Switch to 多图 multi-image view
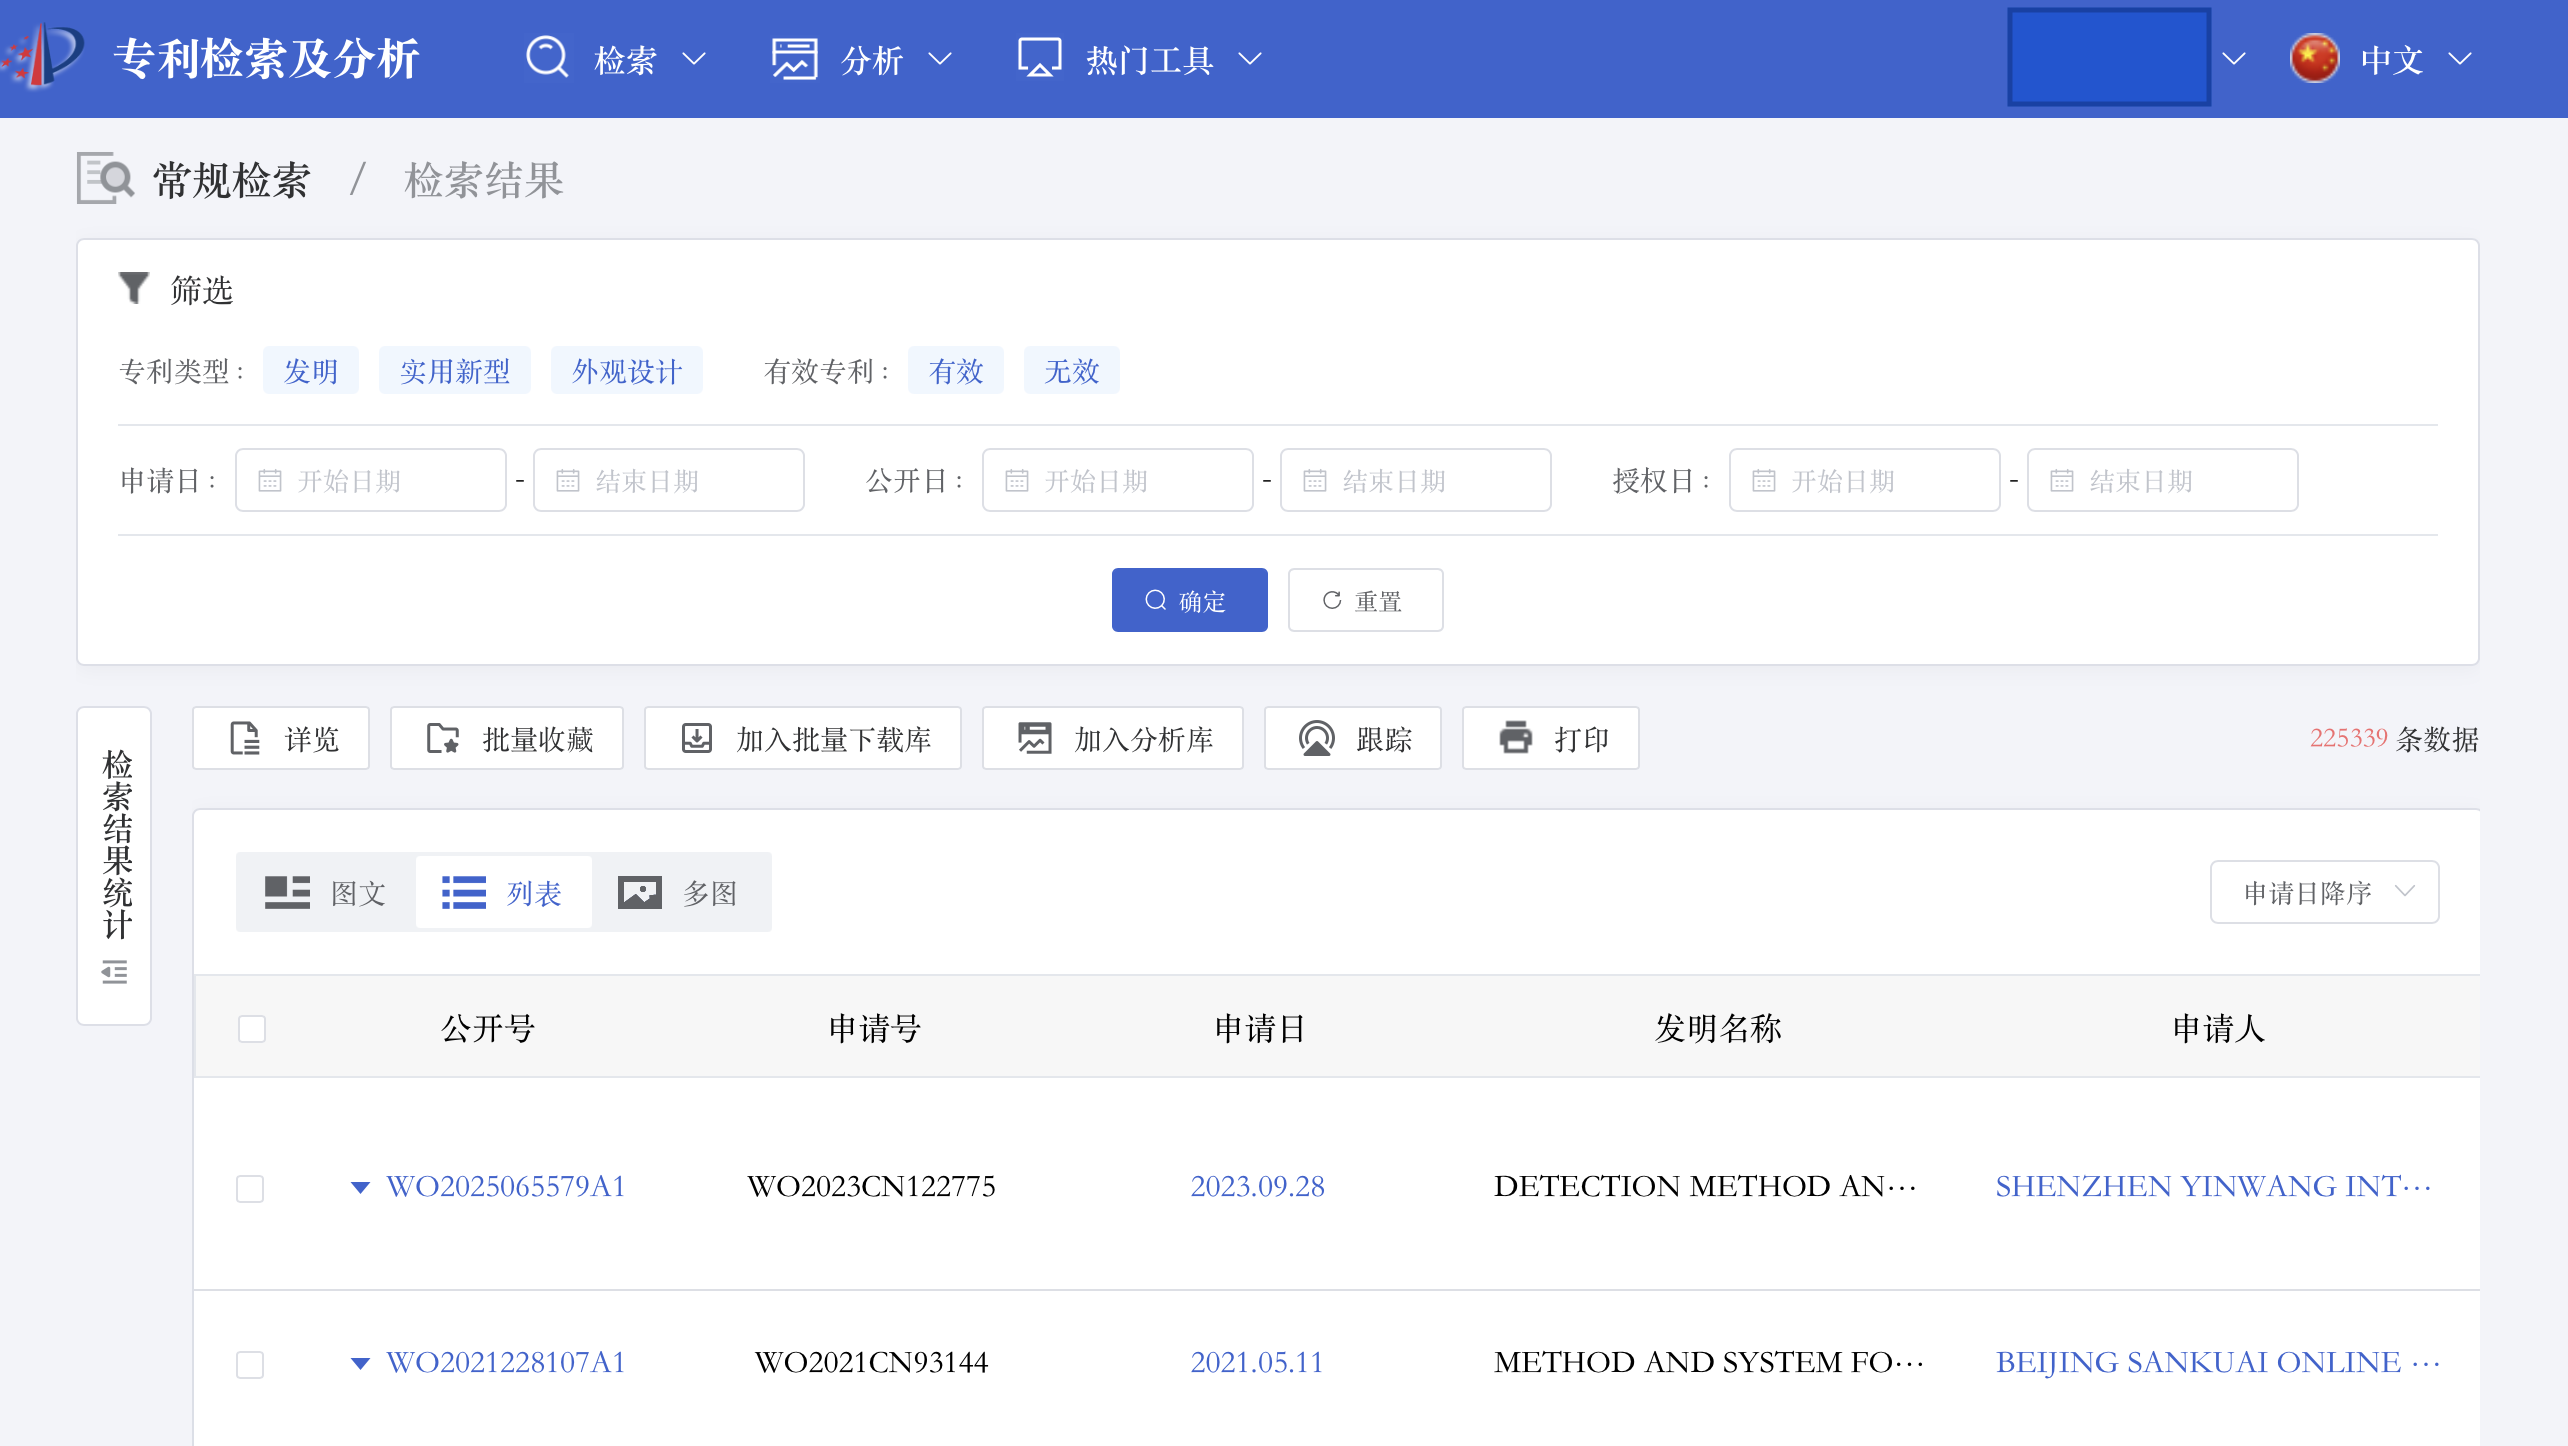This screenshot has width=2568, height=1446. click(x=680, y=892)
